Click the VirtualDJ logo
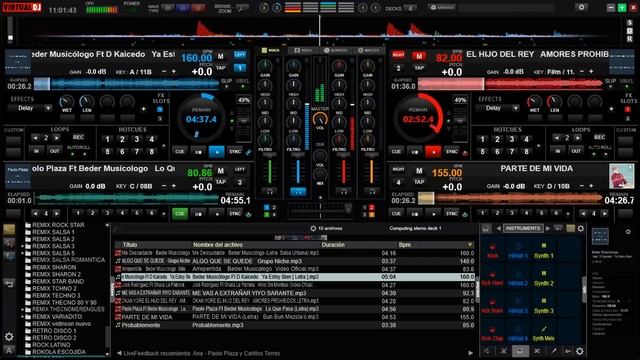This screenshot has width=640, height=360. tap(22, 7)
